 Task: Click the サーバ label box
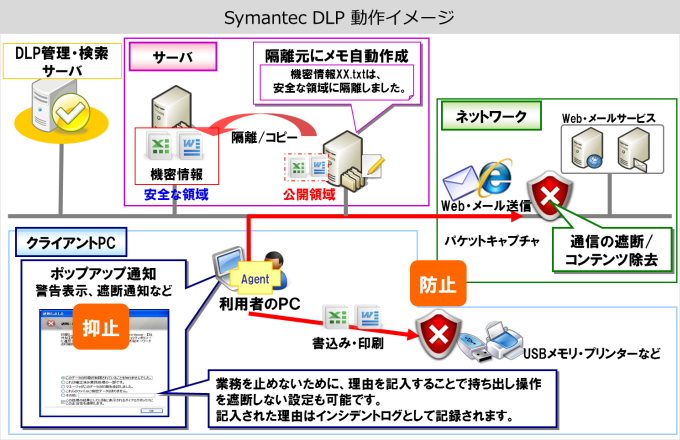click(173, 56)
